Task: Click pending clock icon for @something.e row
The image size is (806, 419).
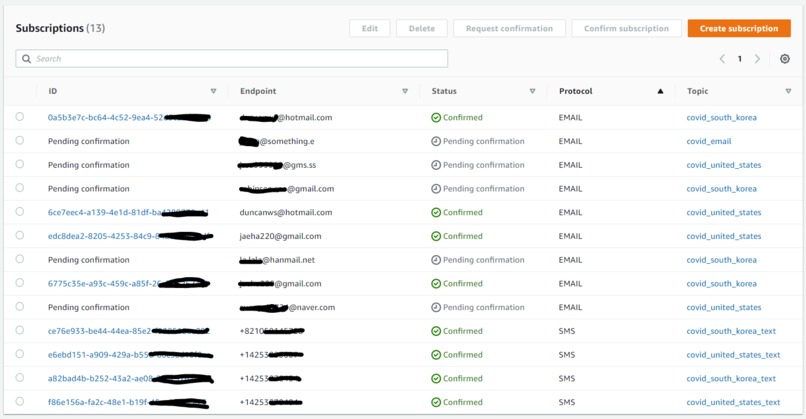Action: point(436,141)
